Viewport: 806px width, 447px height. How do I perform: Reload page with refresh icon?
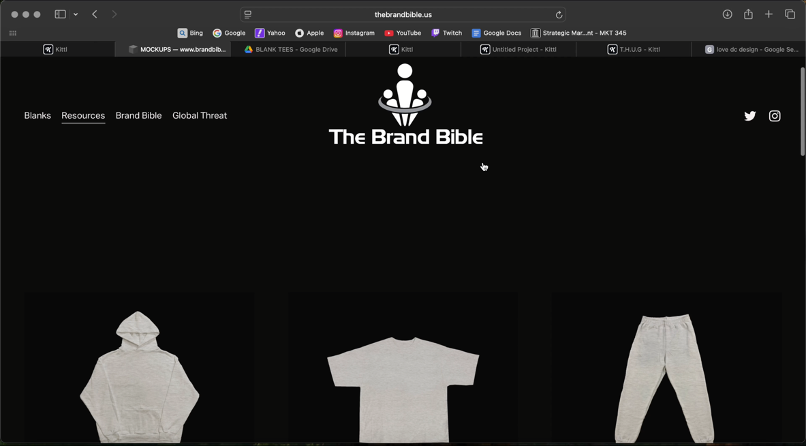click(x=559, y=15)
